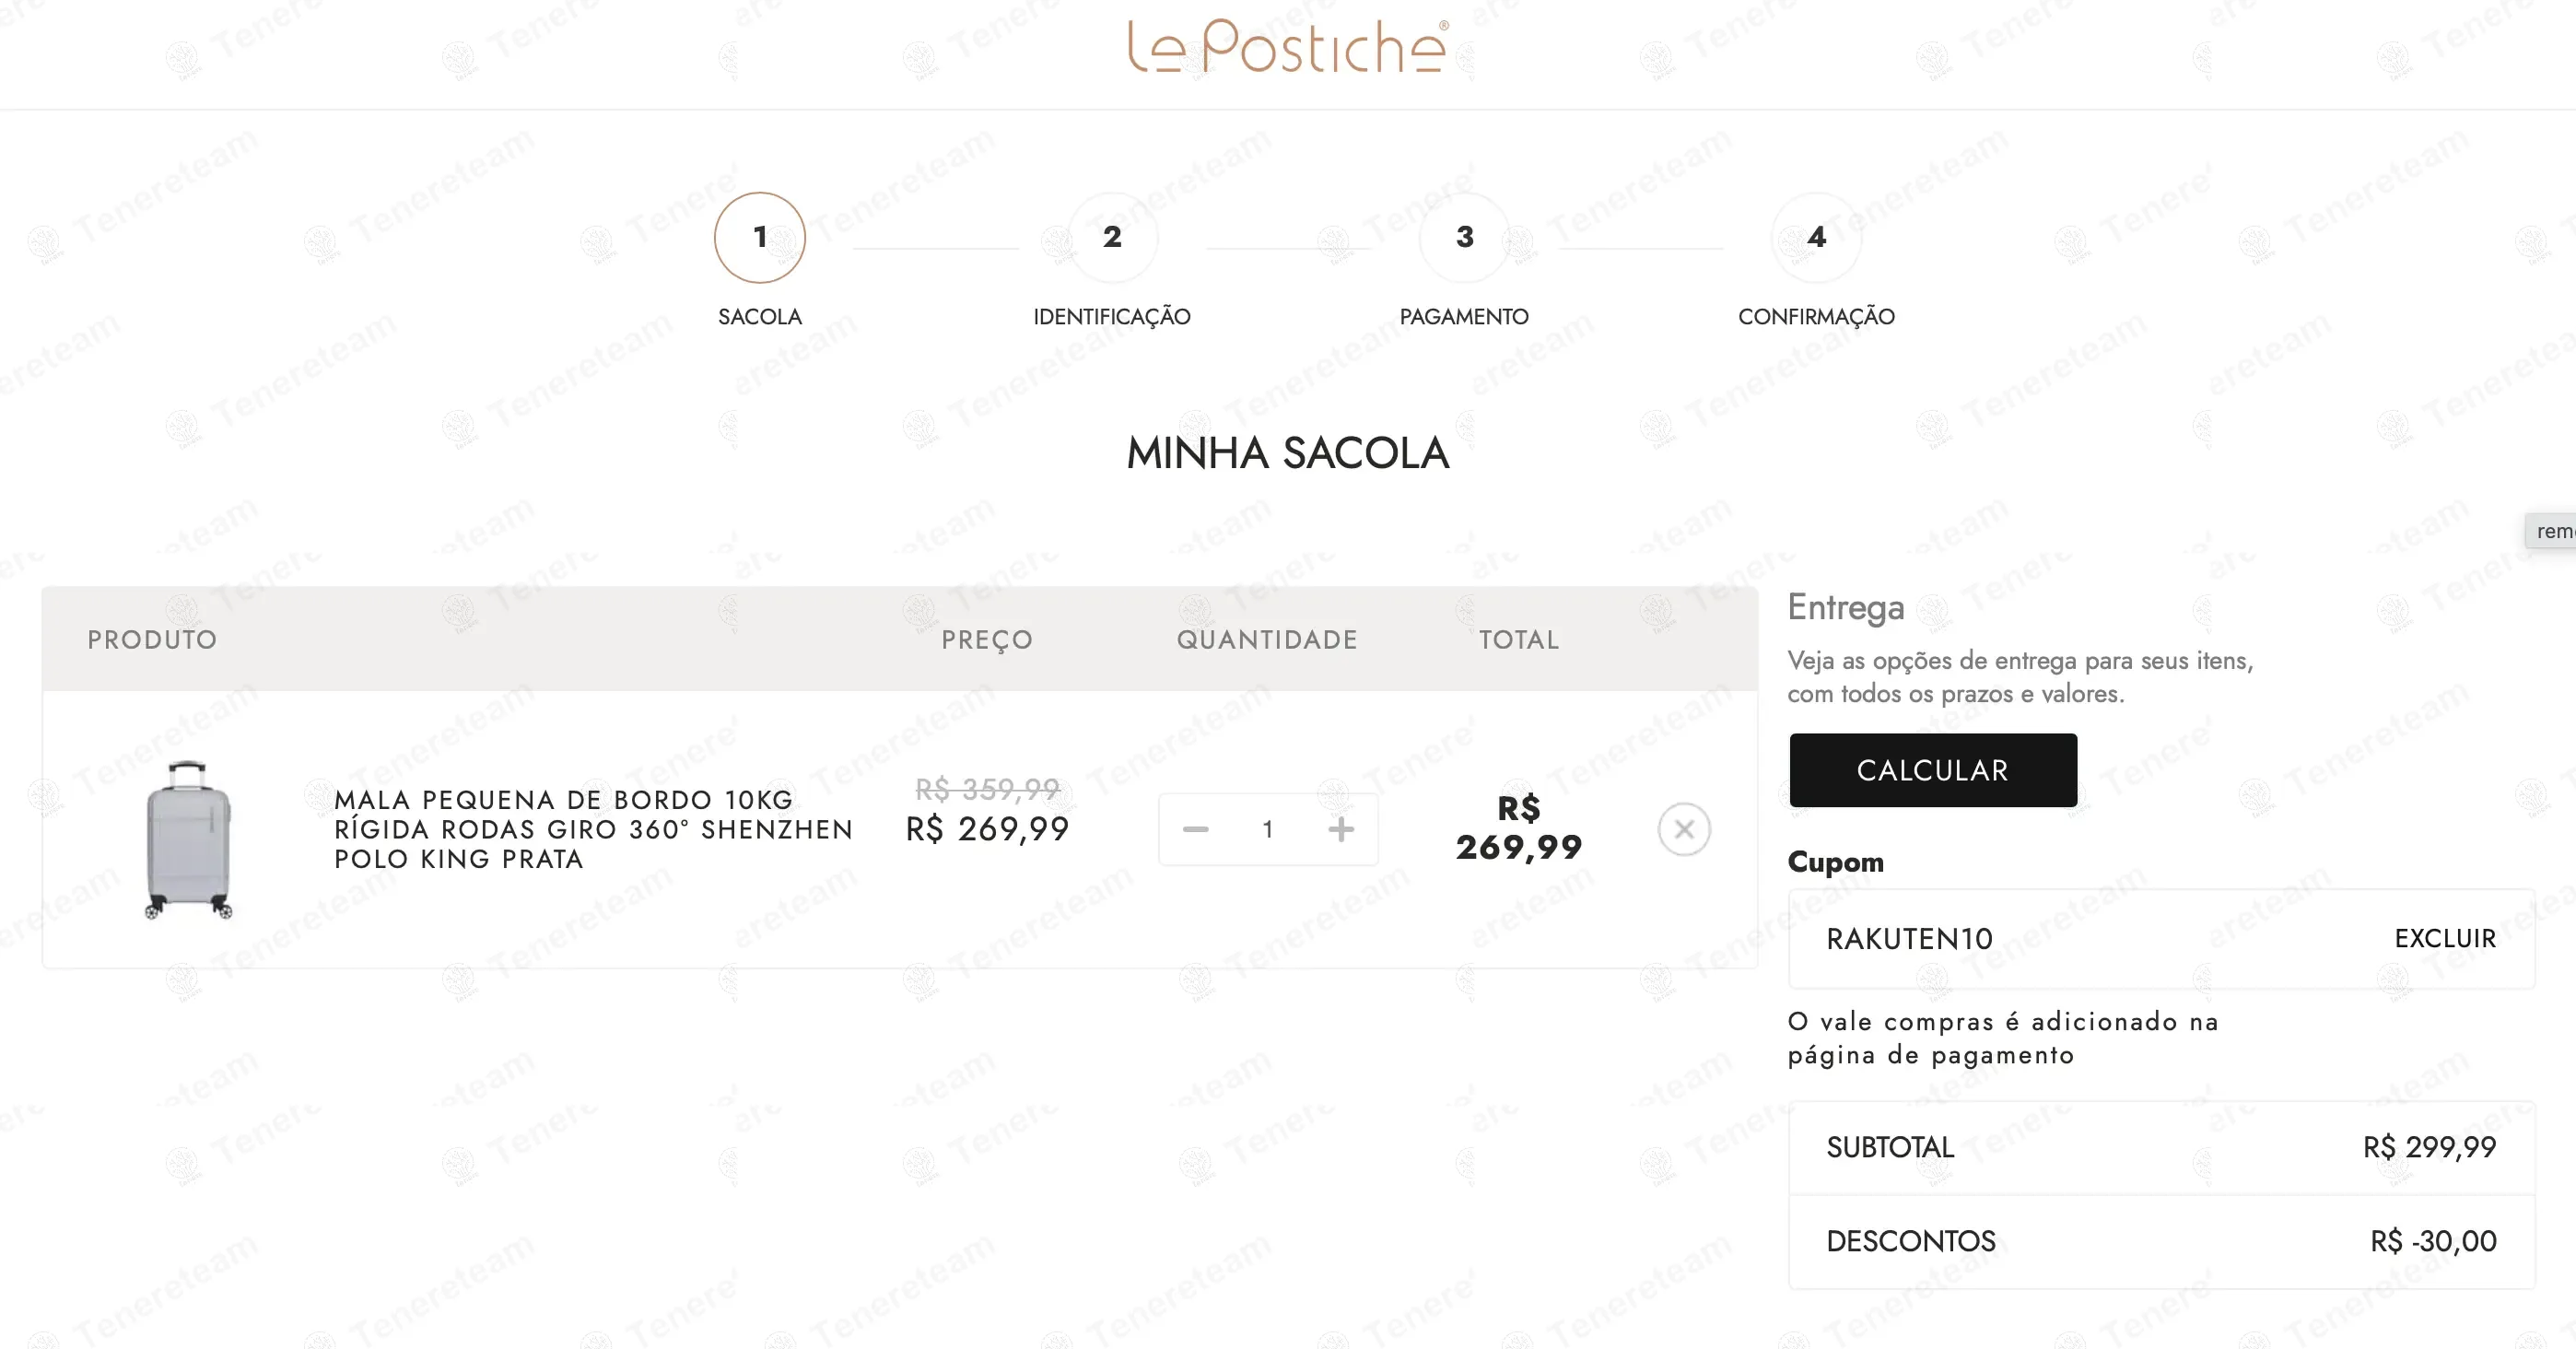The width and height of the screenshot is (2576, 1349).
Task: Click the CALCULAR shipping button
Action: [x=1933, y=770]
